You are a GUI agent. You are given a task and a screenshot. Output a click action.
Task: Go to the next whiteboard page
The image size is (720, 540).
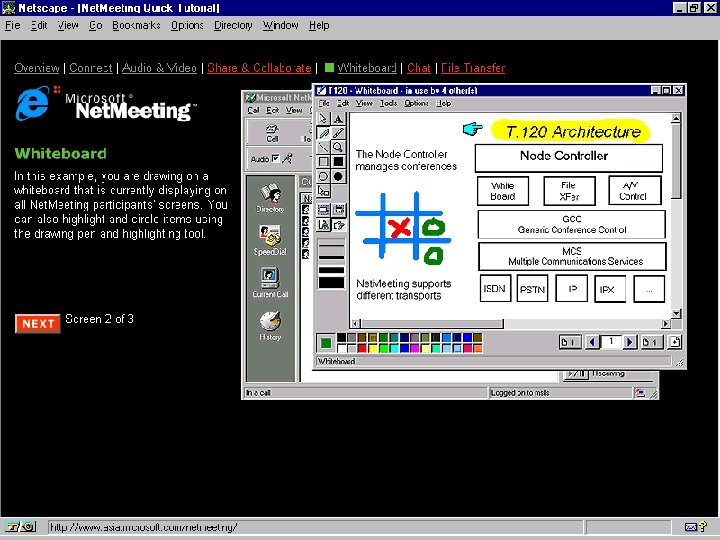click(630, 342)
